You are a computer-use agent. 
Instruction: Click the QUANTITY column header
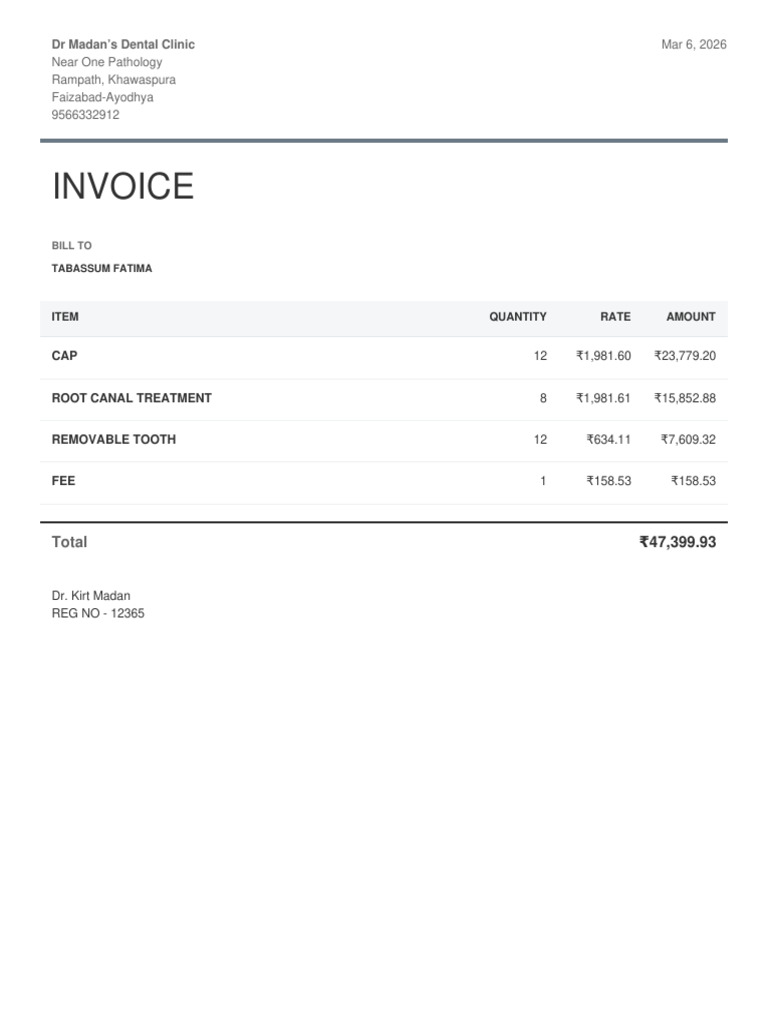coord(518,317)
